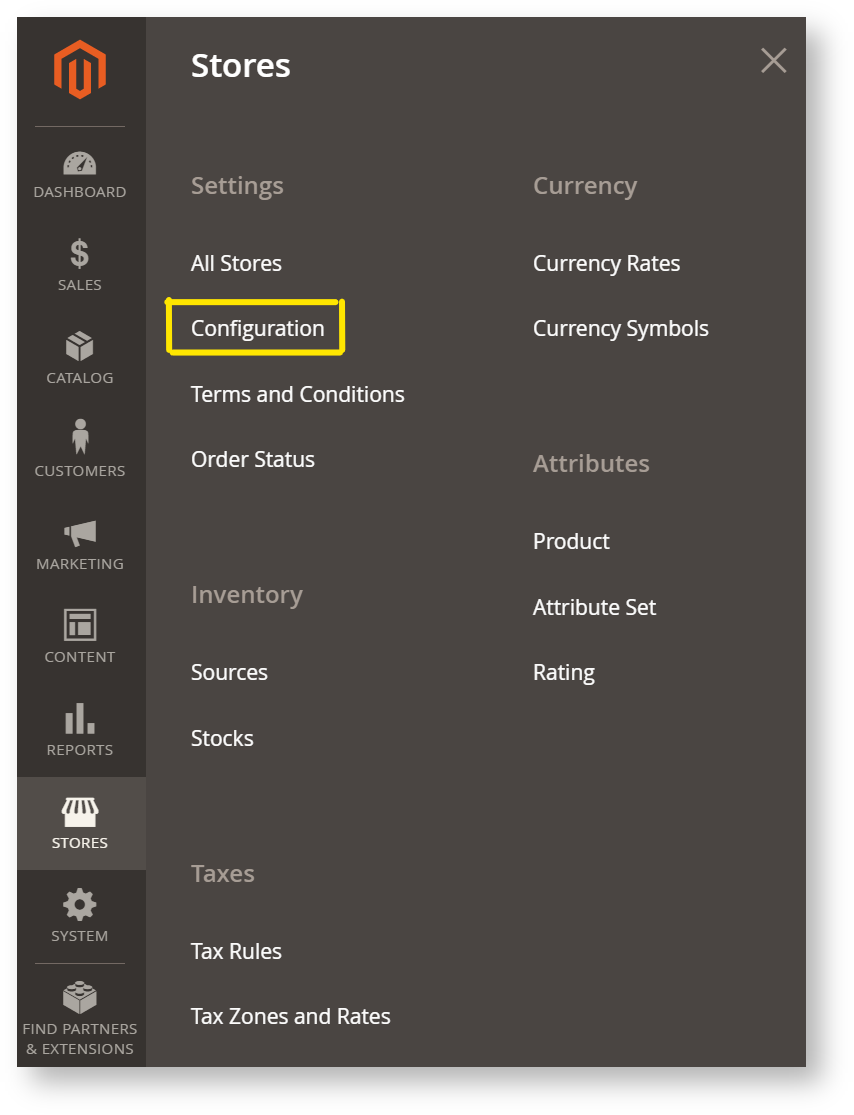Viewport: 854px width, 1115px height.
Task: Open Currency Rates
Action: coord(606,264)
